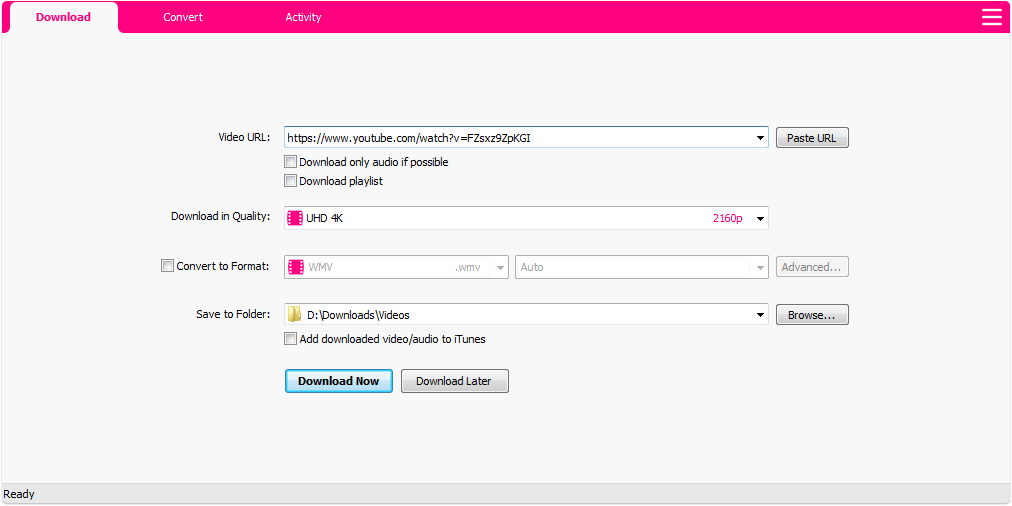Viewport: 1012px width, 506px height.
Task: Switch to the Download tab
Action: coord(63,17)
